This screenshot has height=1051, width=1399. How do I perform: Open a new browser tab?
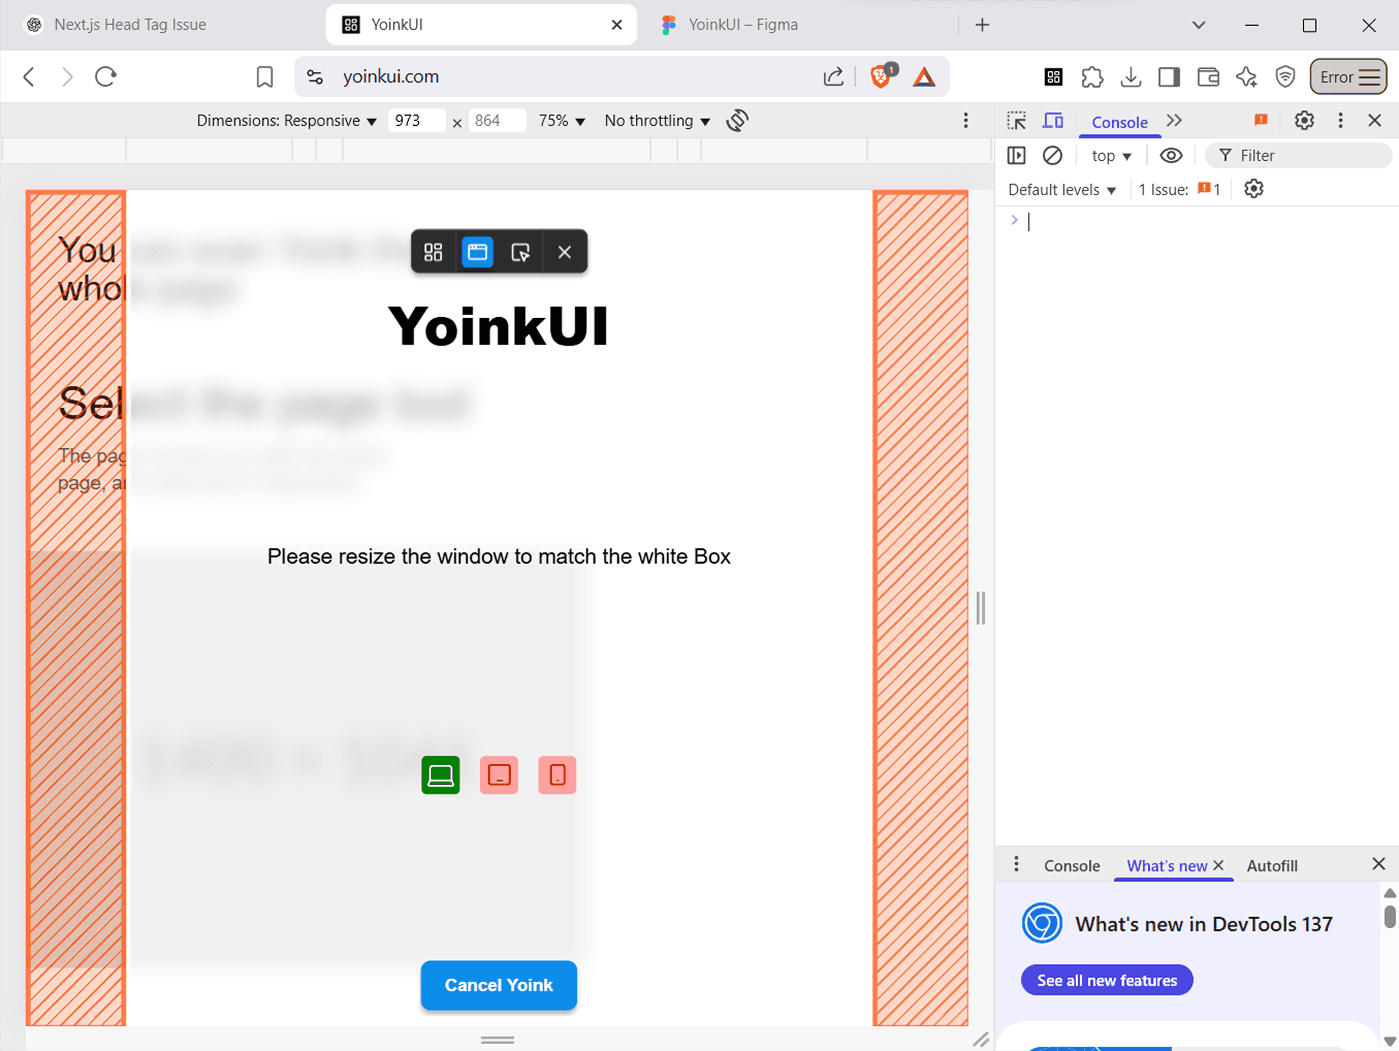[x=982, y=25]
